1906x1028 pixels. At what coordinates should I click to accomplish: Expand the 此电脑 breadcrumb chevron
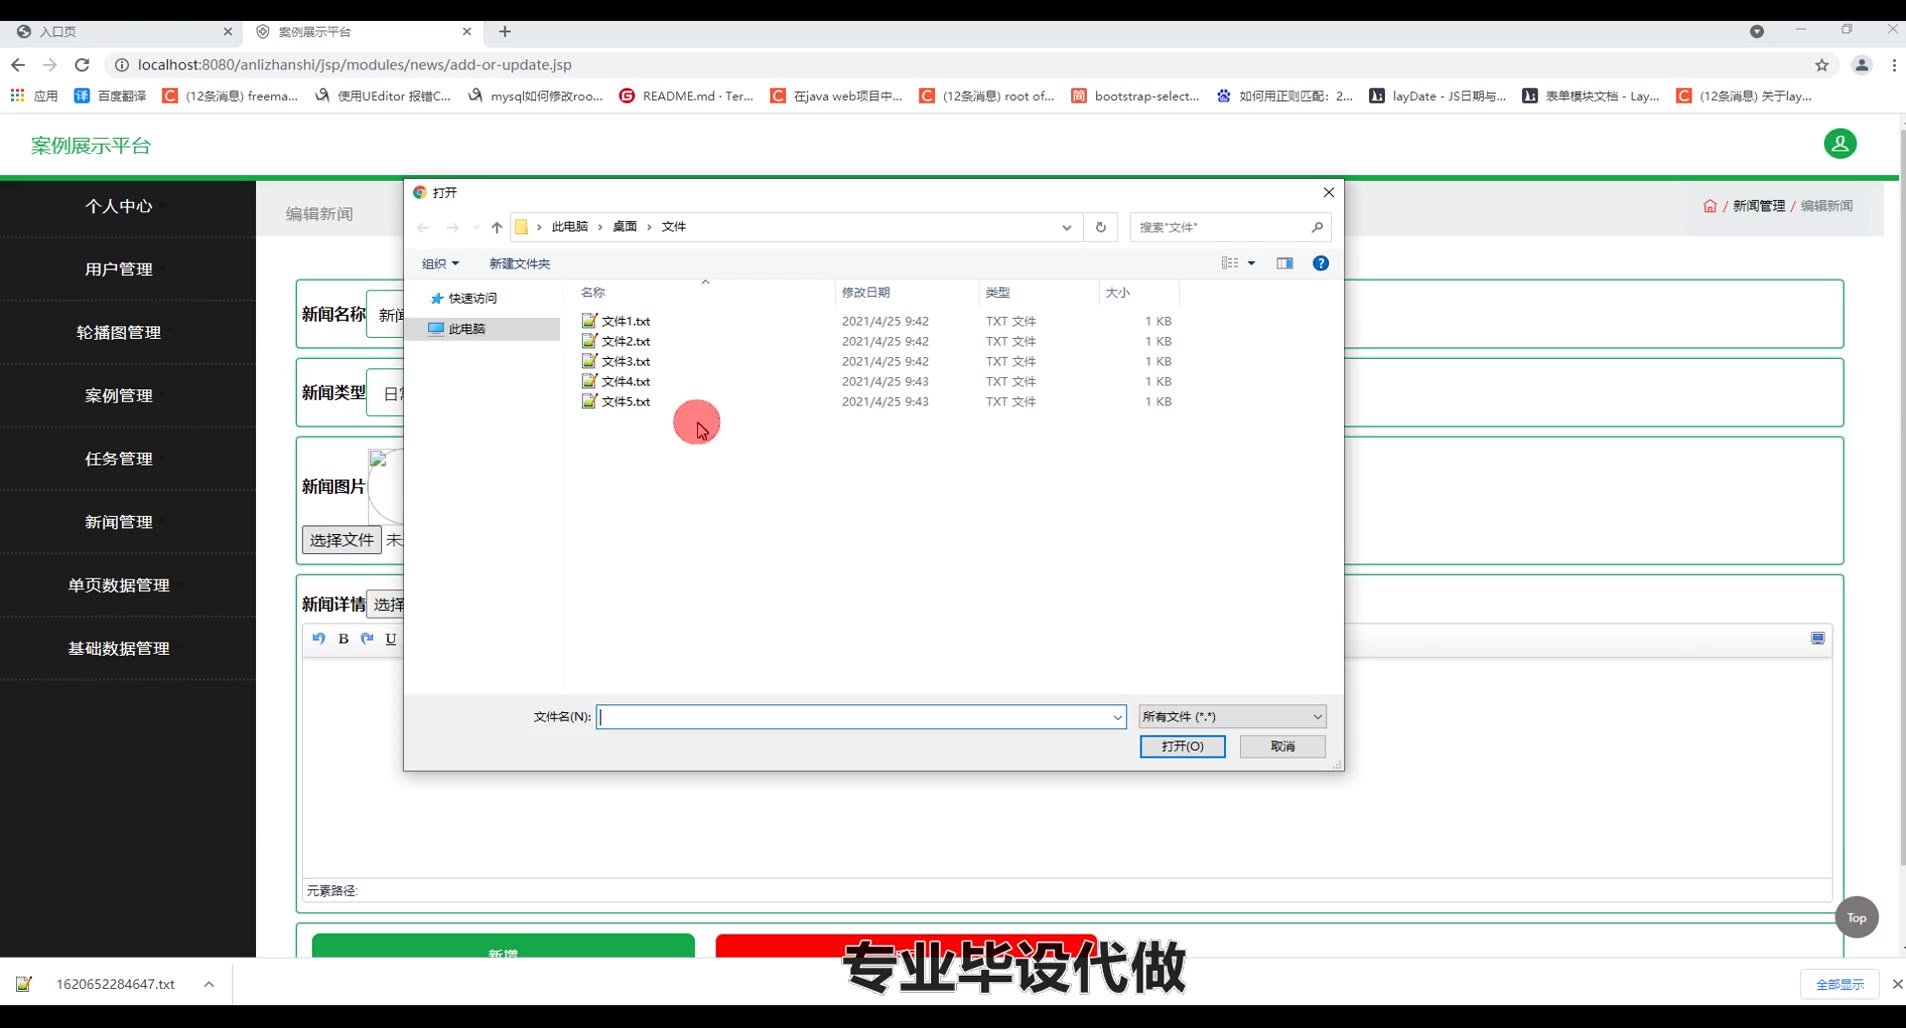[x=601, y=227]
